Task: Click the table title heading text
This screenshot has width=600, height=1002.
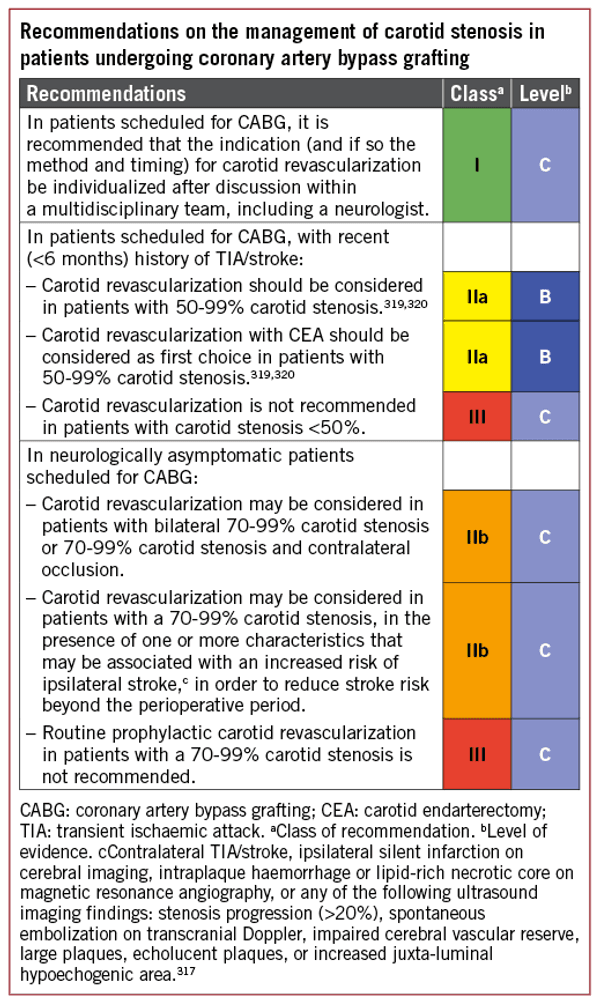Action: 282,45
